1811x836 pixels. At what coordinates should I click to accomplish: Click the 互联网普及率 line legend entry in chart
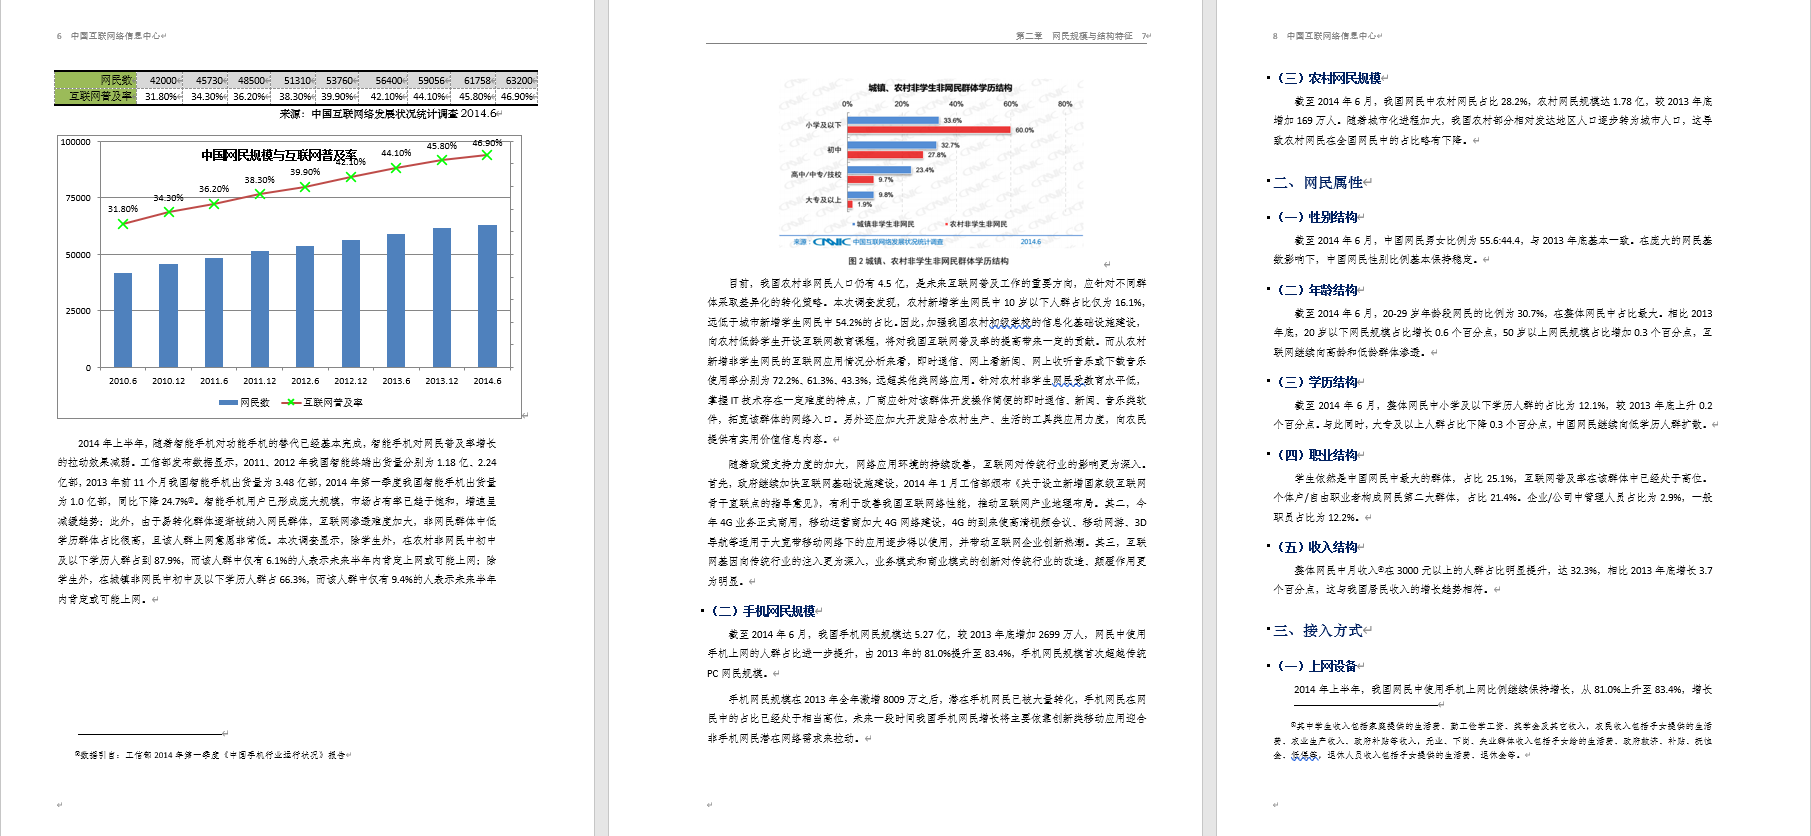coord(322,402)
